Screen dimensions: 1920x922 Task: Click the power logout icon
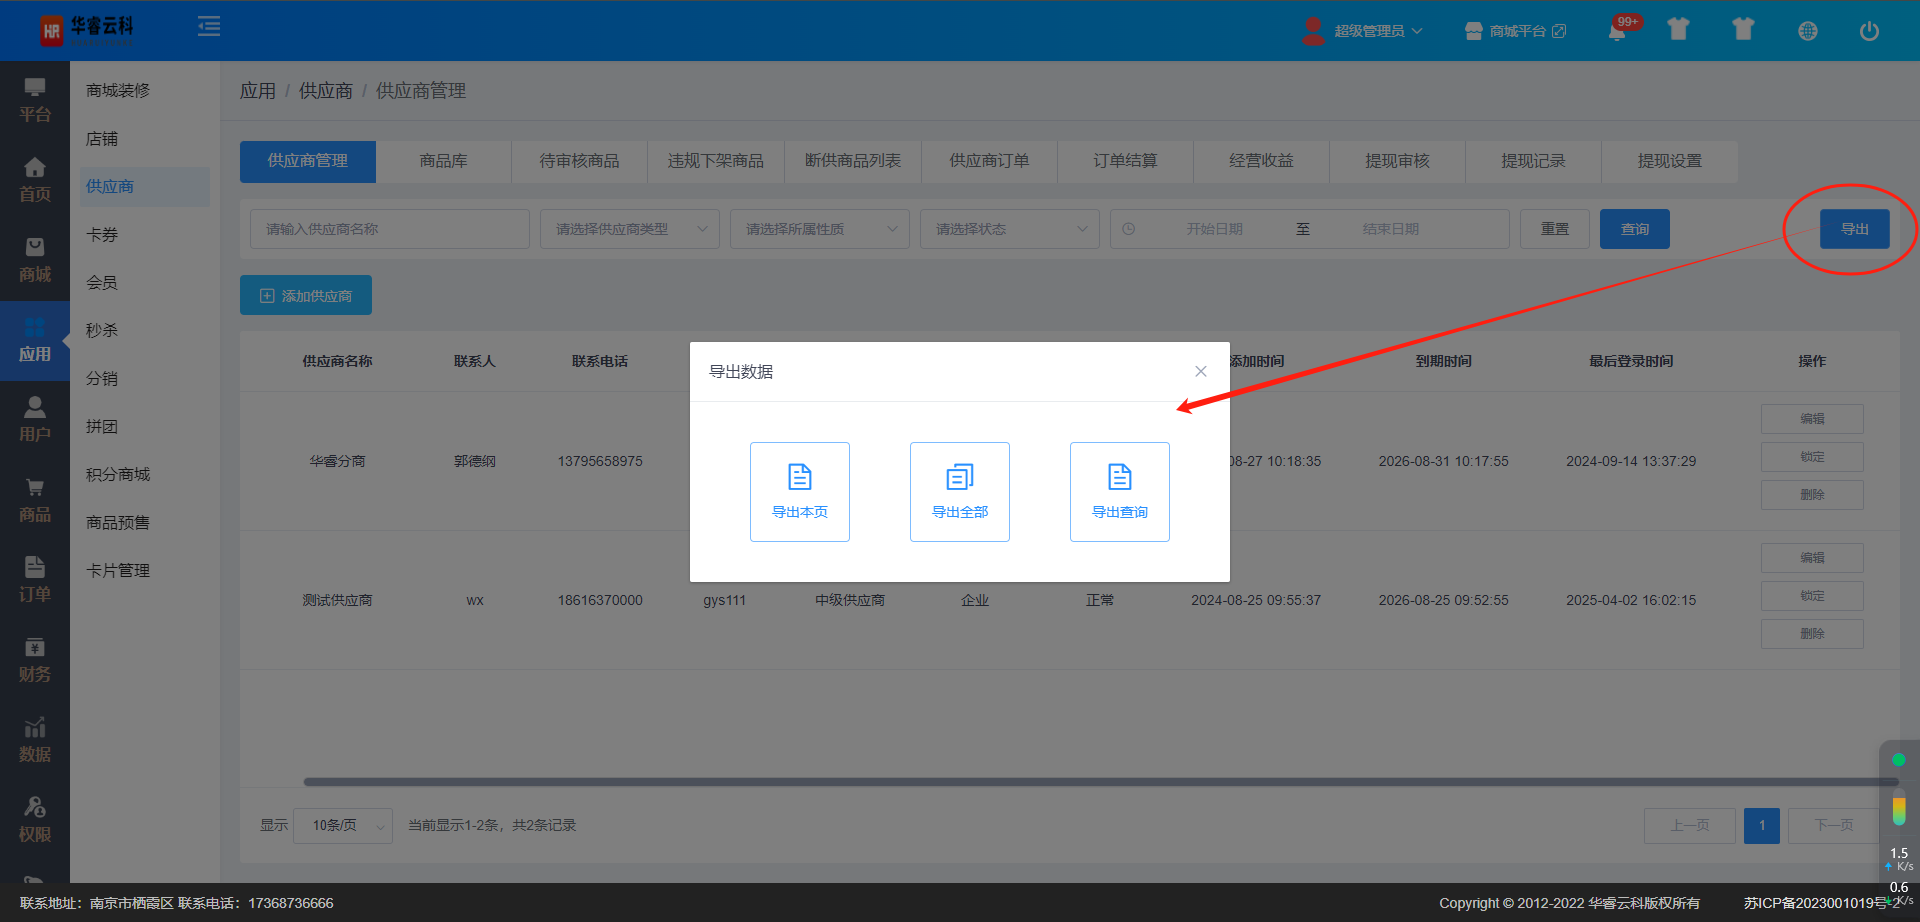click(1868, 31)
